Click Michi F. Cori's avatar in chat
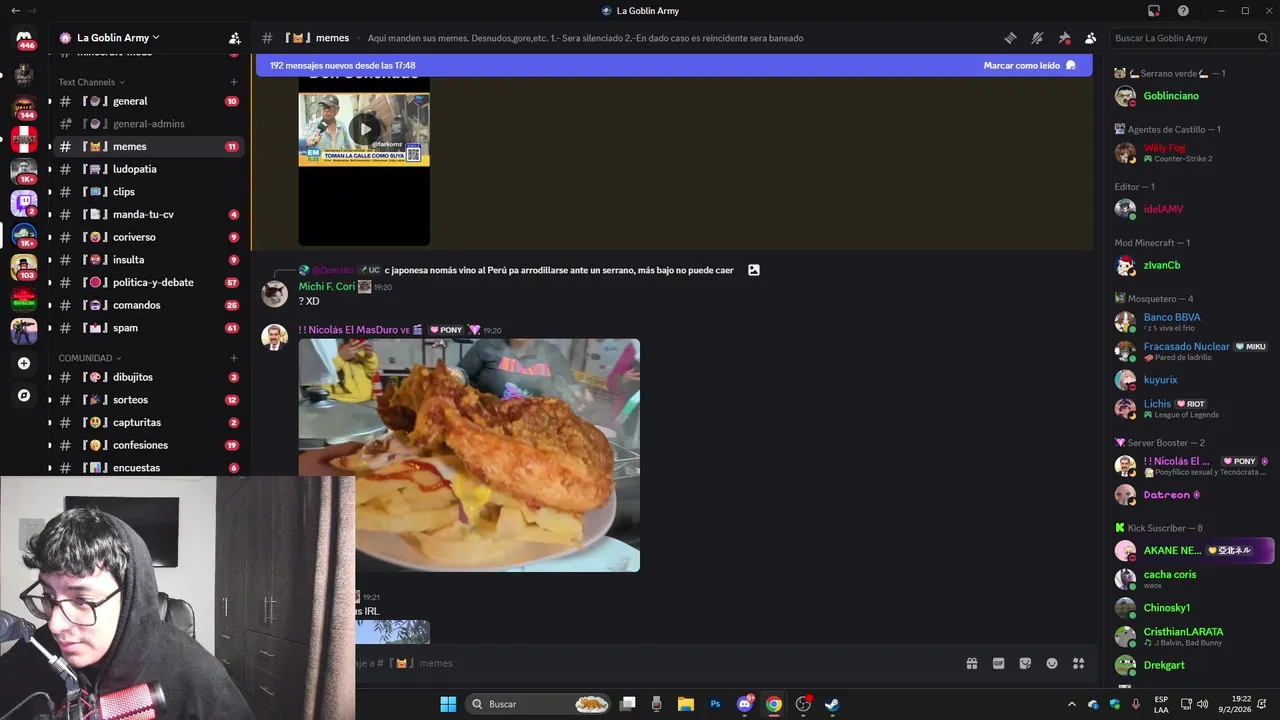The height and width of the screenshot is (720, 1280). pyautogui.click(x=274, y=294)
